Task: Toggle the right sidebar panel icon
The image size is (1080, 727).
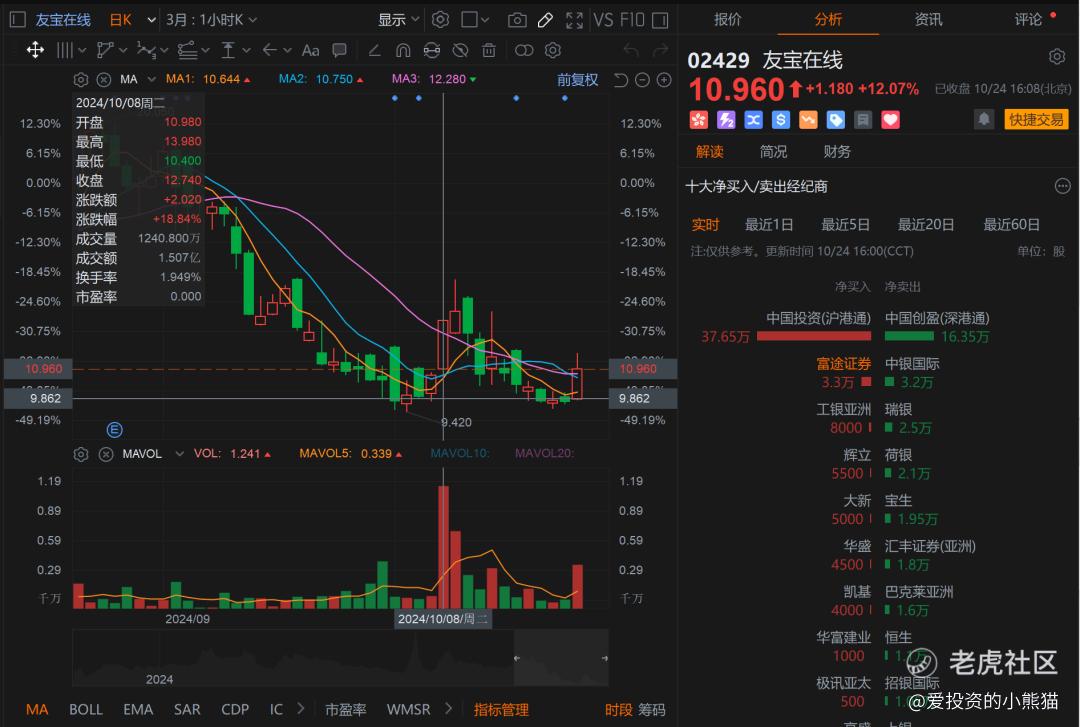Action: click(x=660, y=20)
